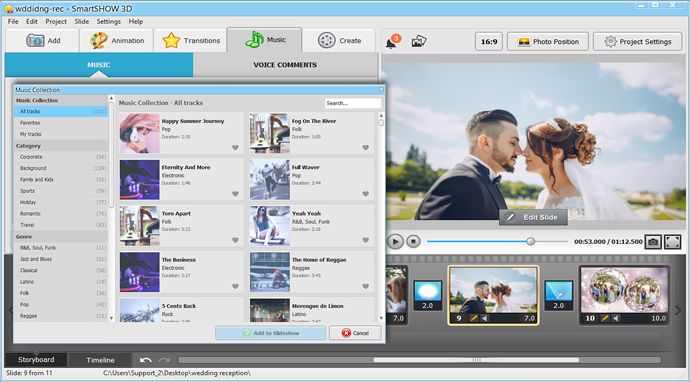Screen dimensions: 690x382
Task: Select Favorites in Music Collection
Action: [x=61, y=123]
